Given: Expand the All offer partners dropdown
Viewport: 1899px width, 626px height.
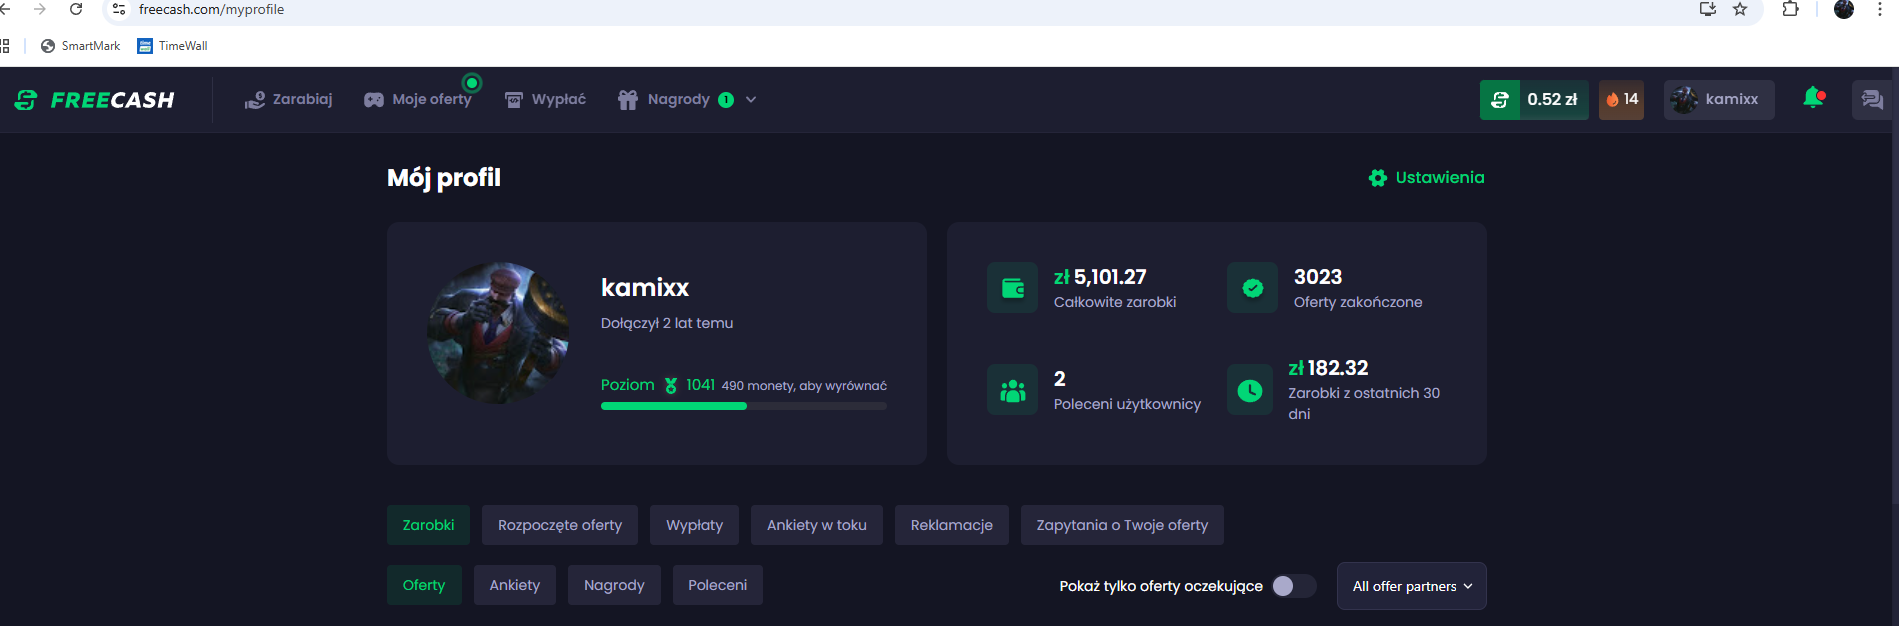Looking at the screenshot, I should click(1411, 586).
